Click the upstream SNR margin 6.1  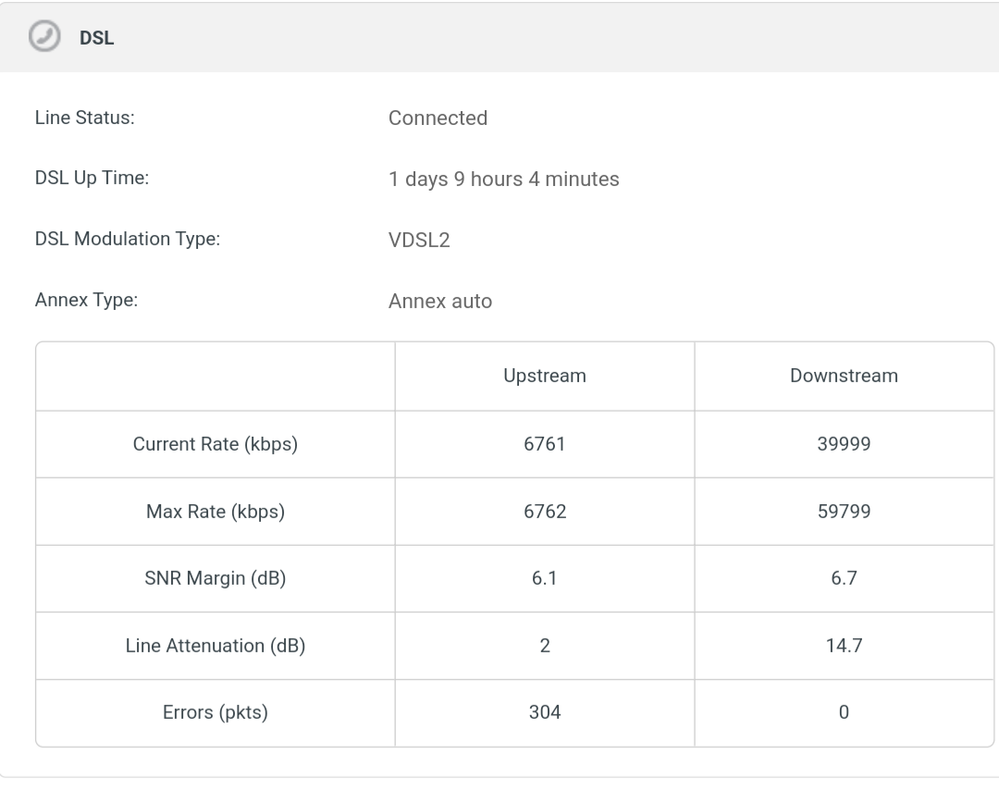point(544,579)
